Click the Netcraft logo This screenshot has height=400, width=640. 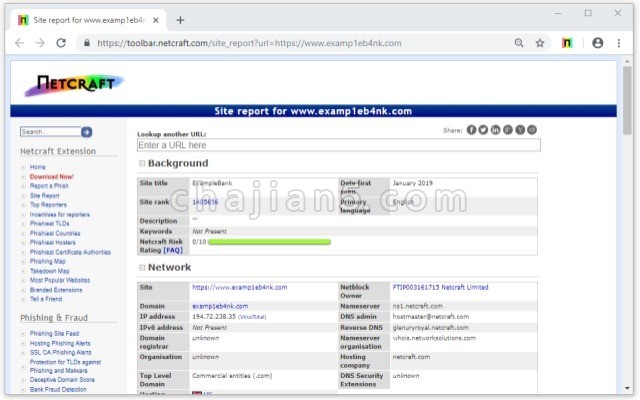click(x=74, y=84)
